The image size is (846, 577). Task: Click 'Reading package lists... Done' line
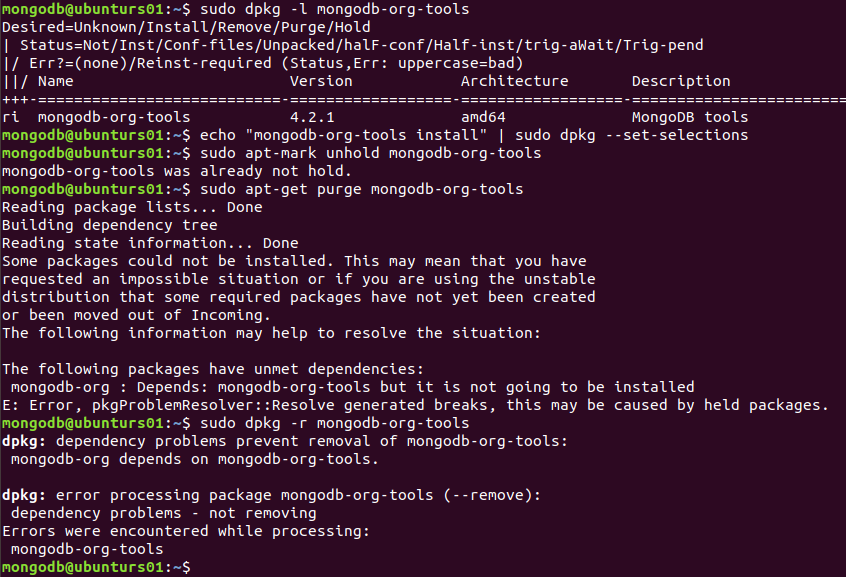pos(132,207)
